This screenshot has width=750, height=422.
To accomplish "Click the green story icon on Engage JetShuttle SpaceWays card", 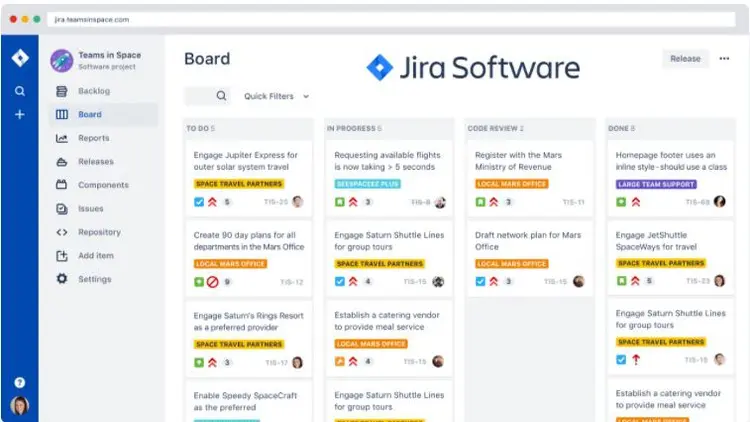I will pyautogui.click(x=621, y=281).
